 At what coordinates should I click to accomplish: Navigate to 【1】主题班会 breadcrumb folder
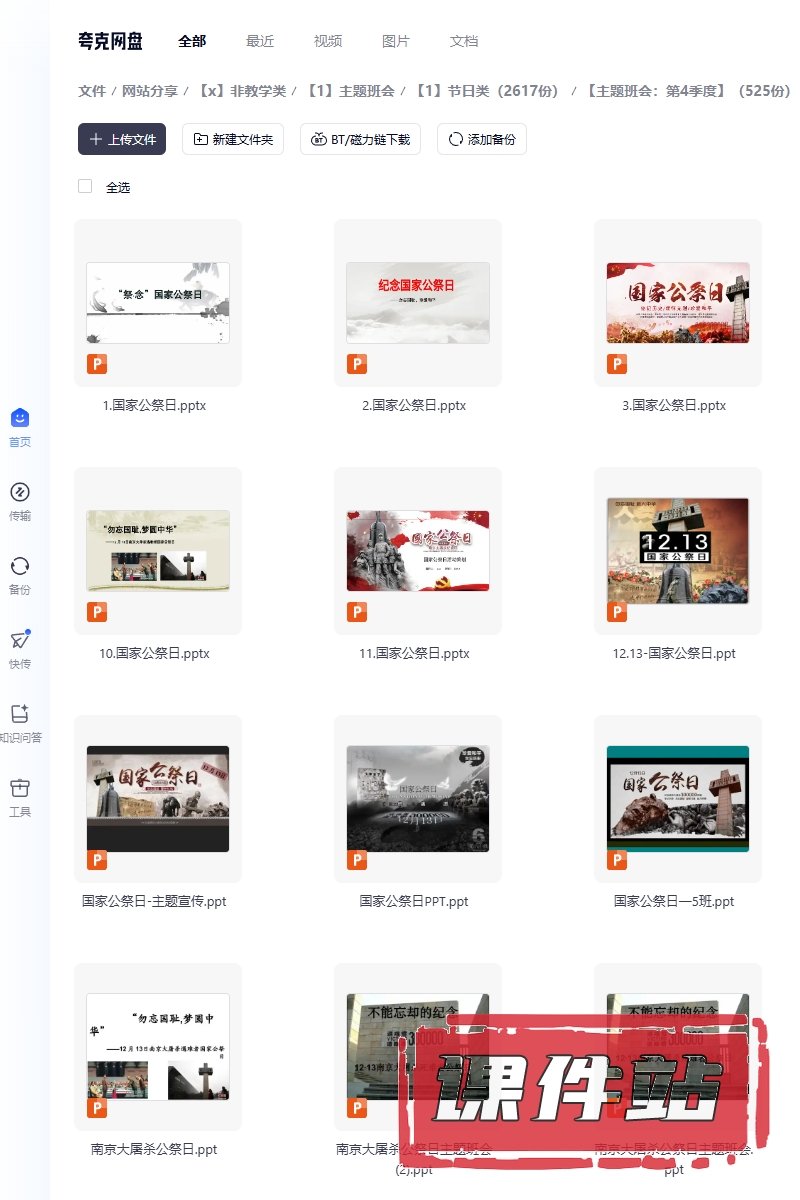(350, 91)
